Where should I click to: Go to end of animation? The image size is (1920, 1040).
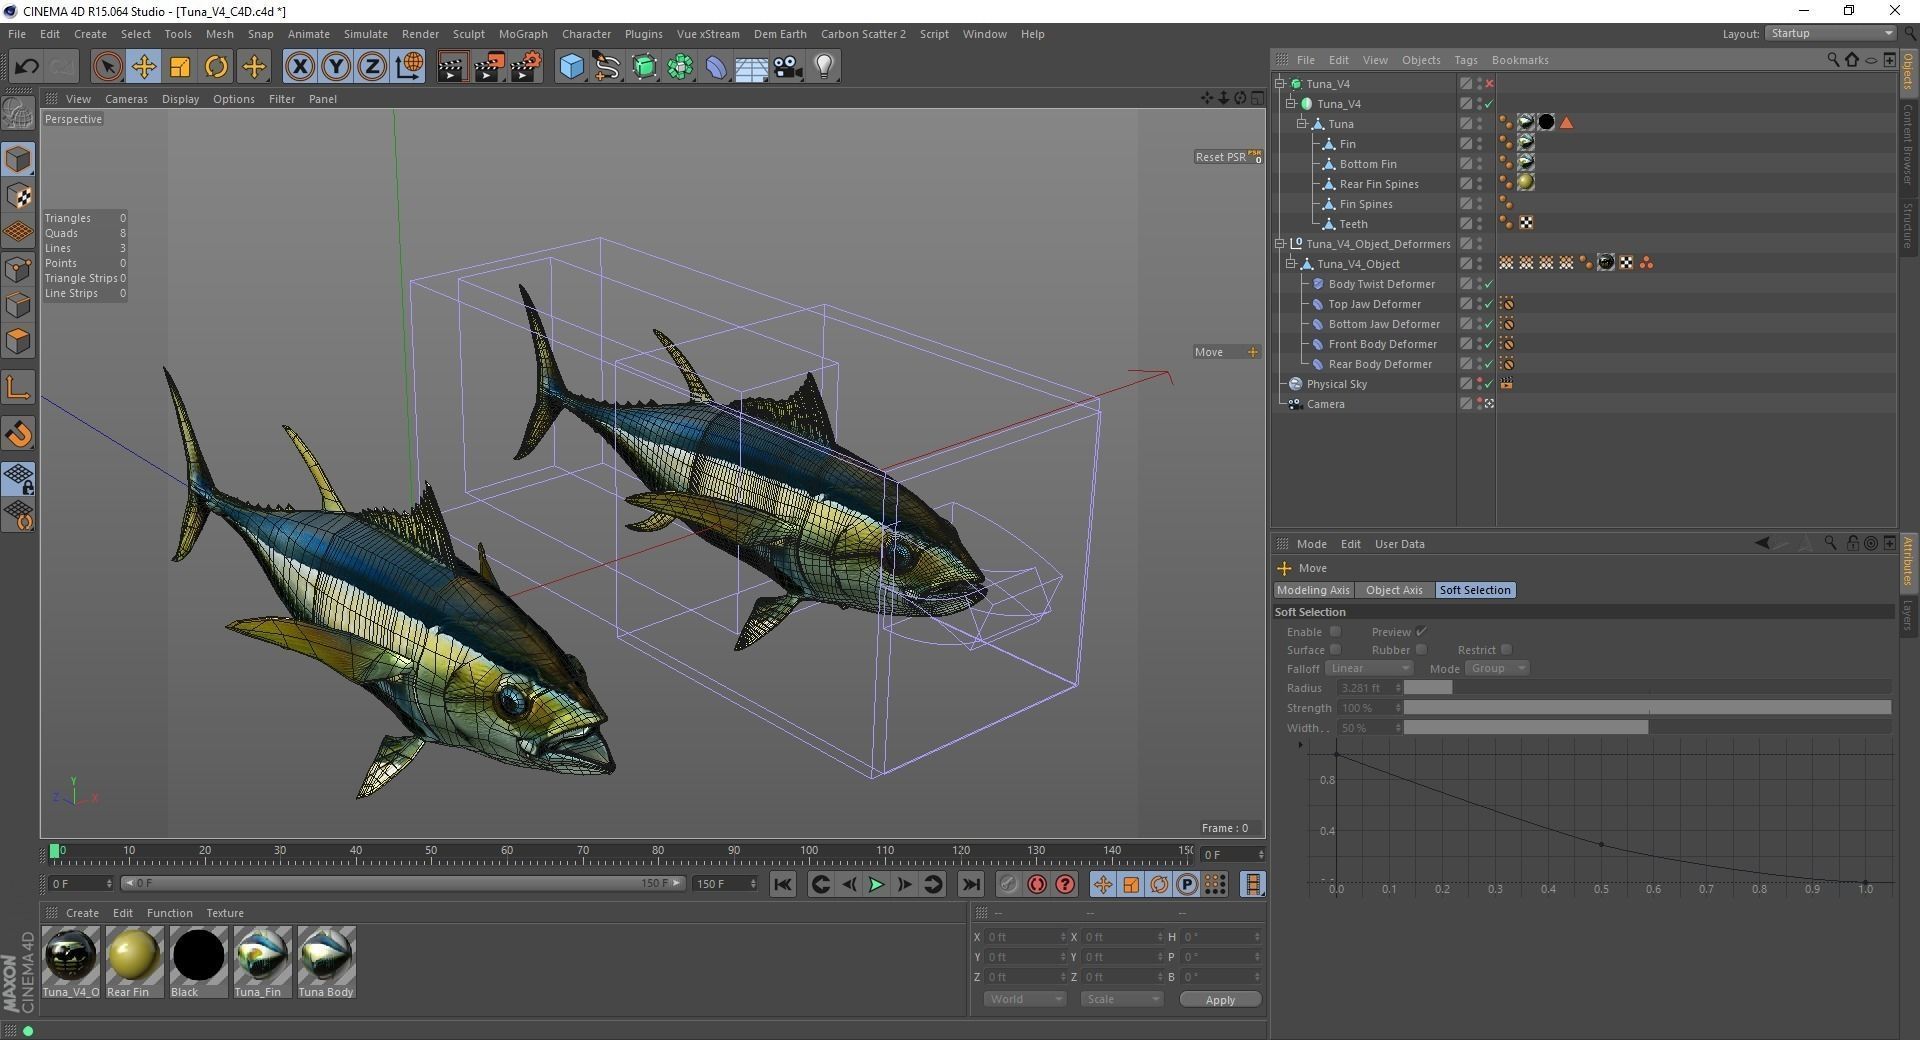(x=970, y=884)
